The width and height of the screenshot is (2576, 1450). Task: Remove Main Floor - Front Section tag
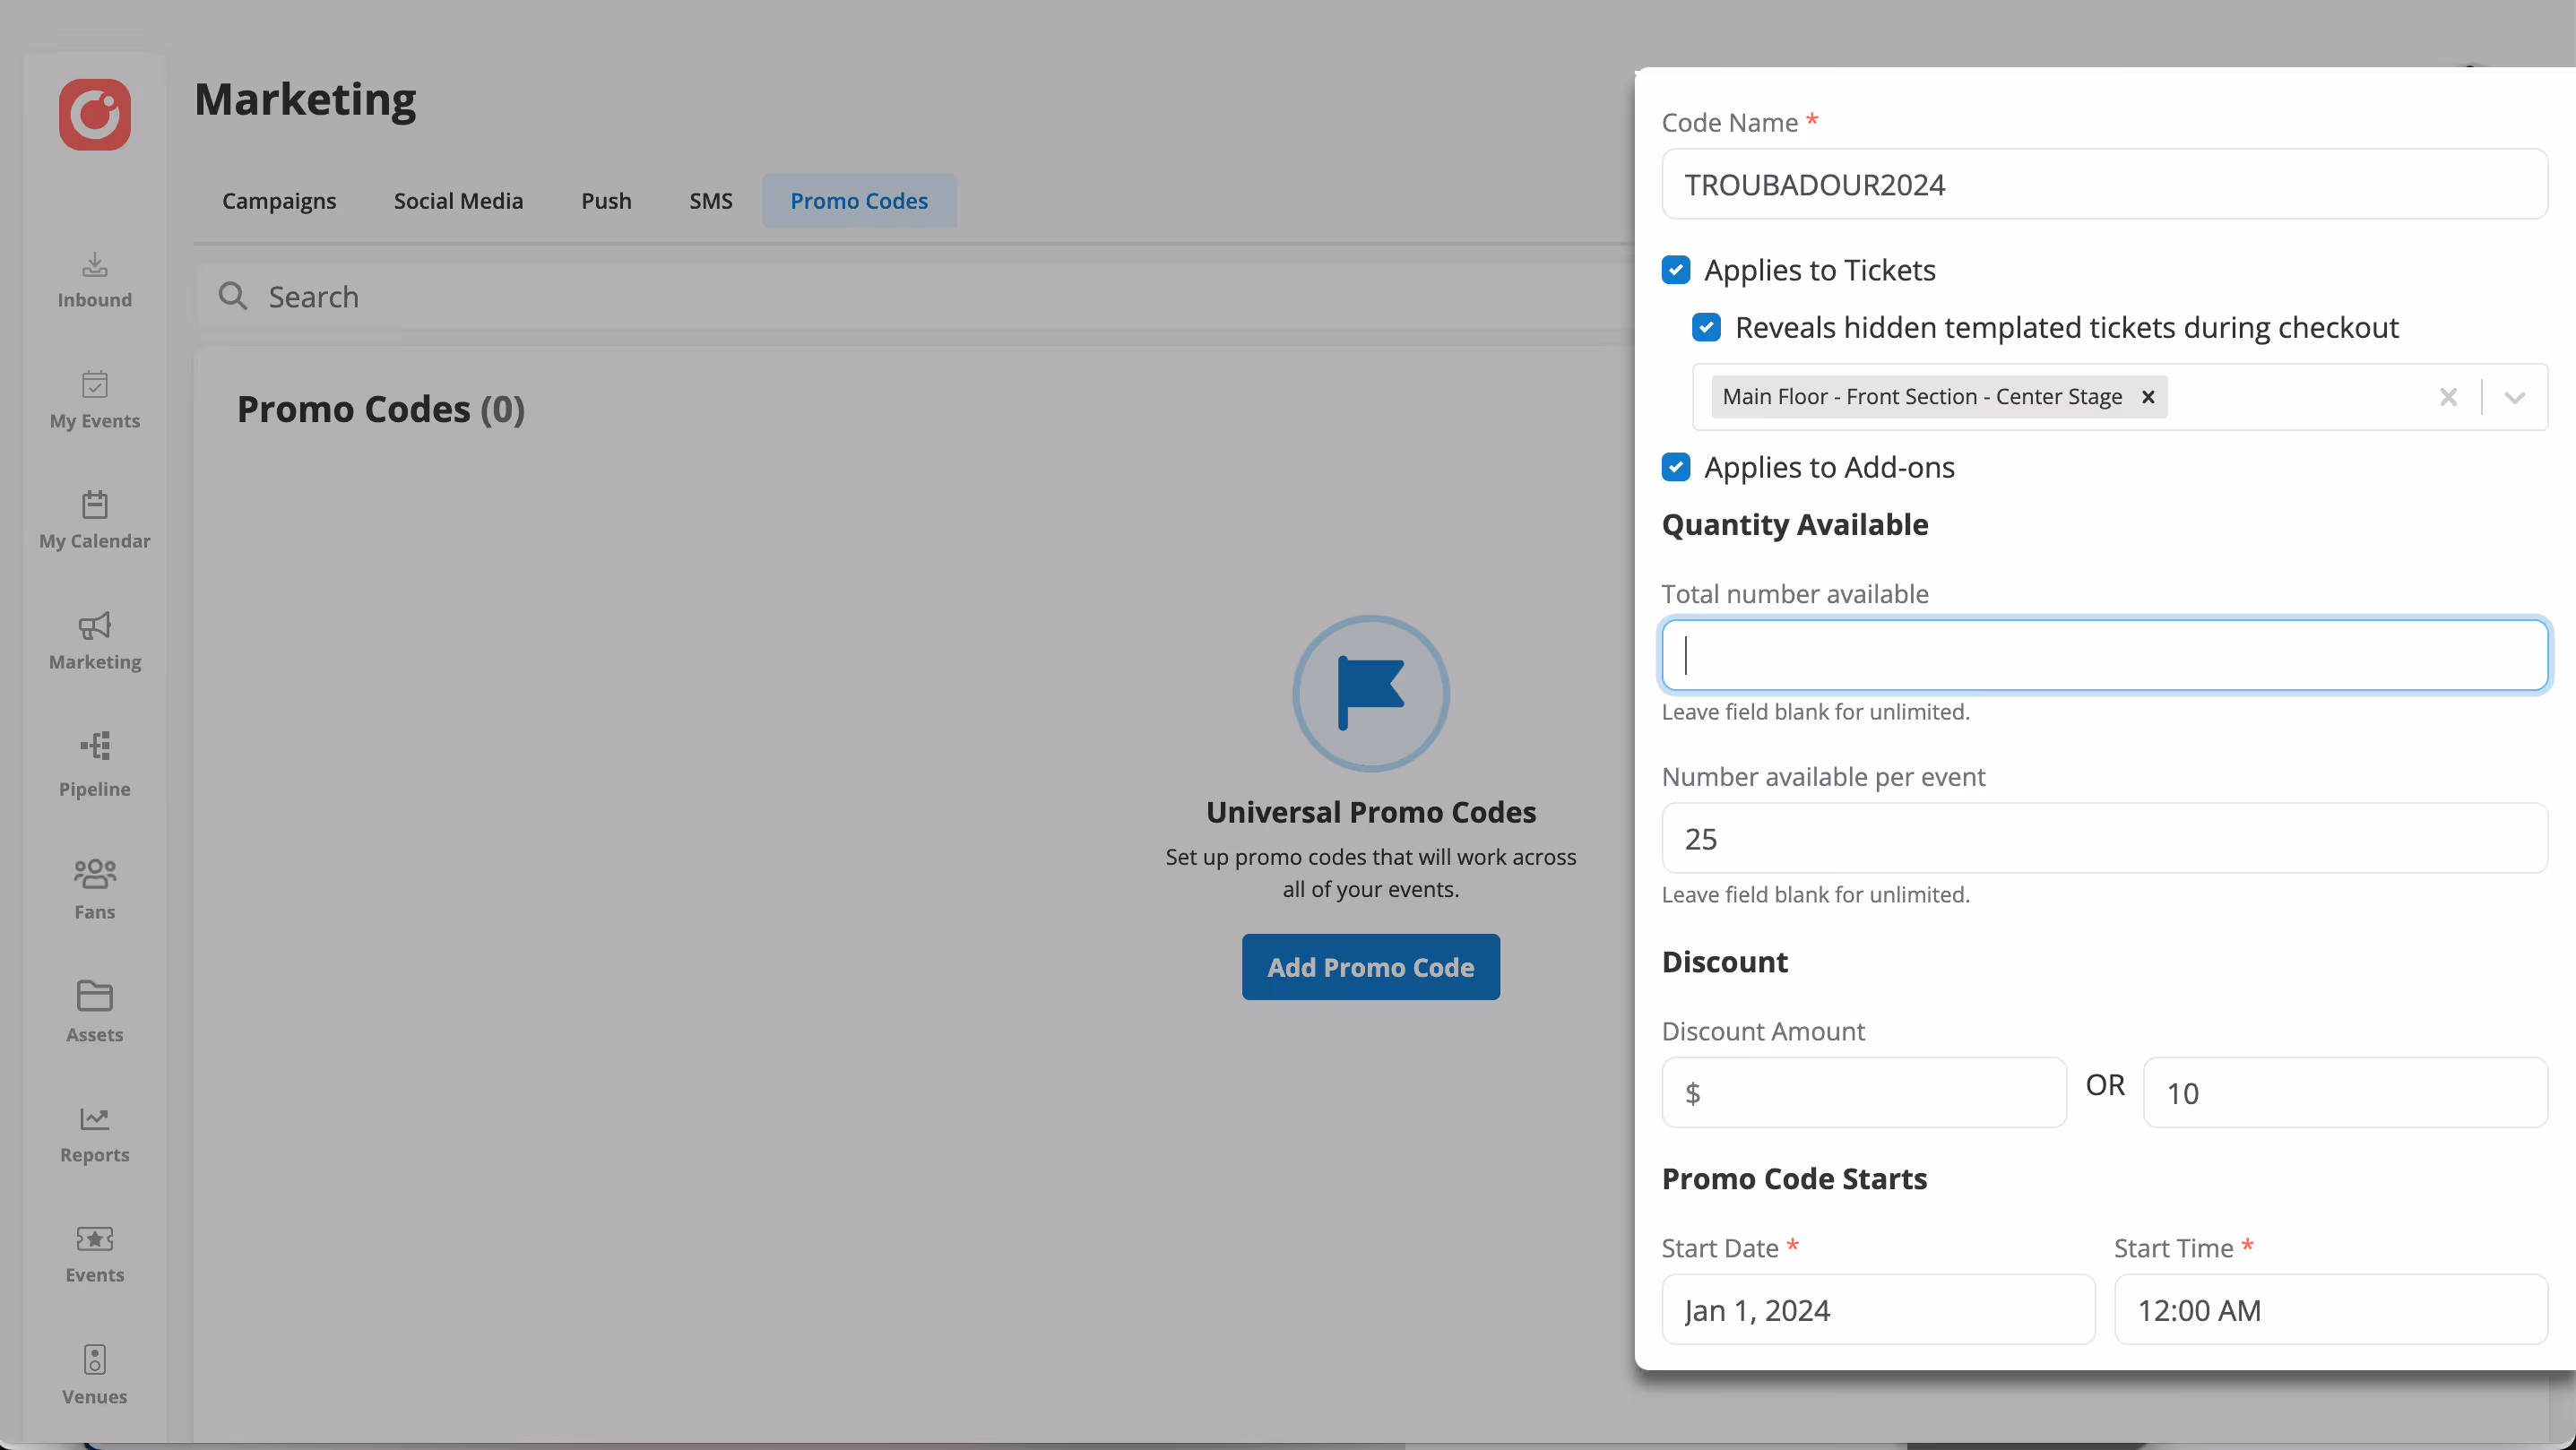pos(2147,397)
